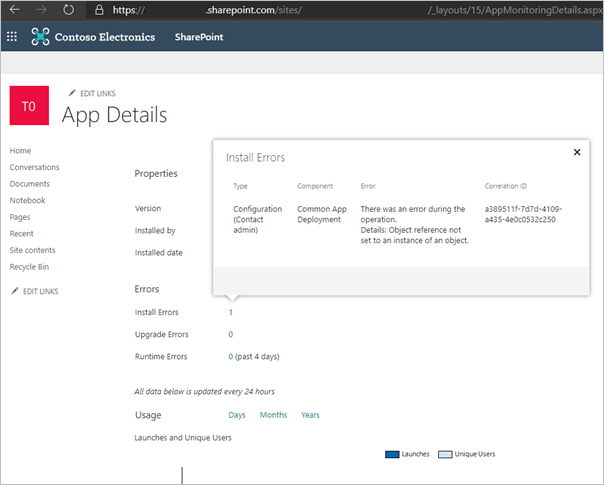The width and height of the screenshot is (604, 485).
Task: Open the app launcher waffle icon
Action: pos(12,37)
